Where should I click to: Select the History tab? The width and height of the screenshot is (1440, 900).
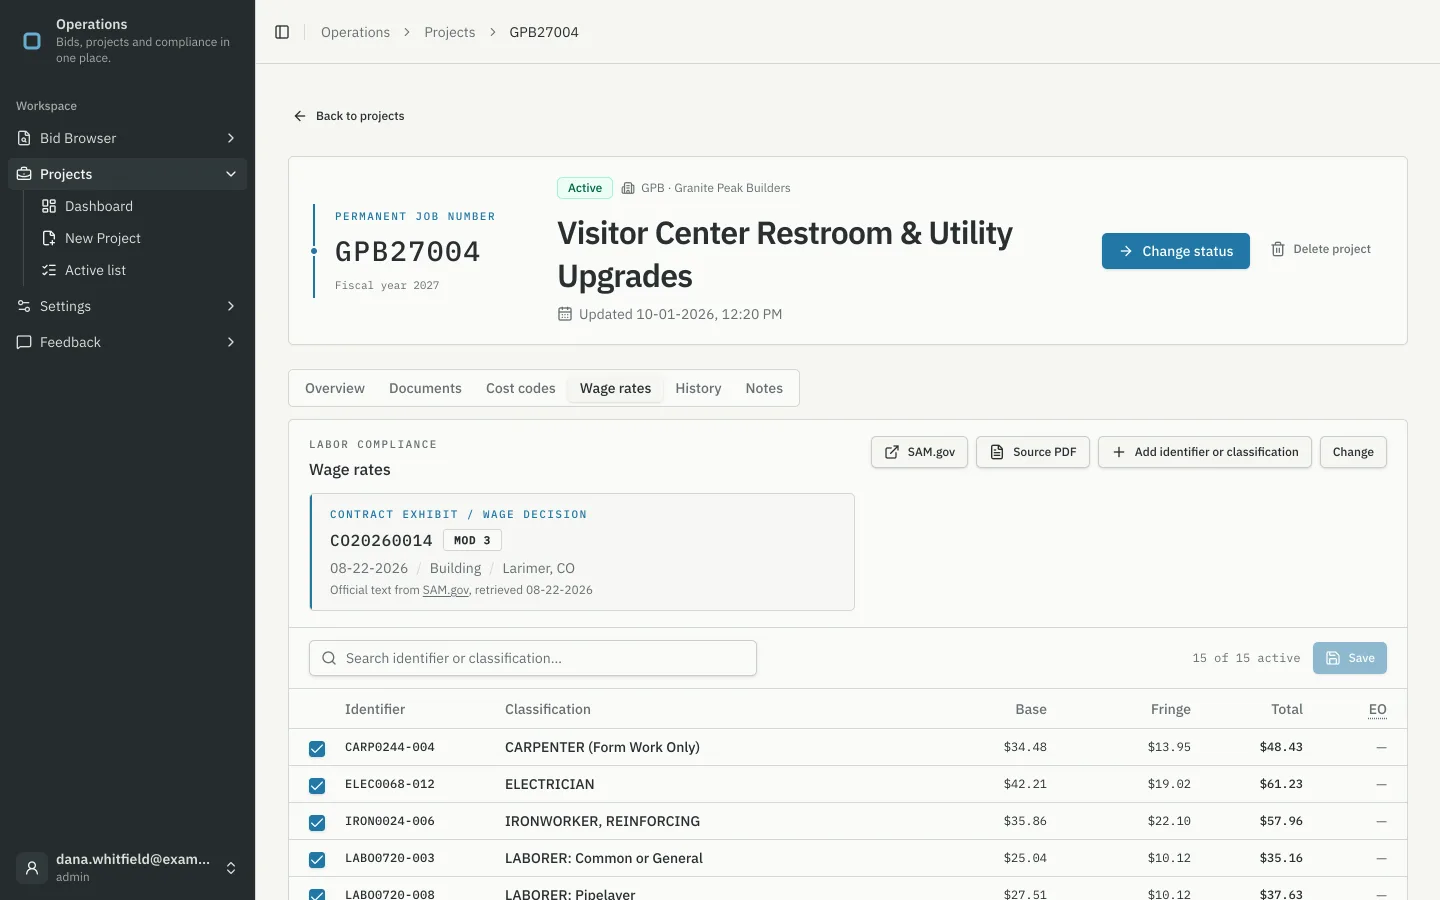click(x=698, y=388)
